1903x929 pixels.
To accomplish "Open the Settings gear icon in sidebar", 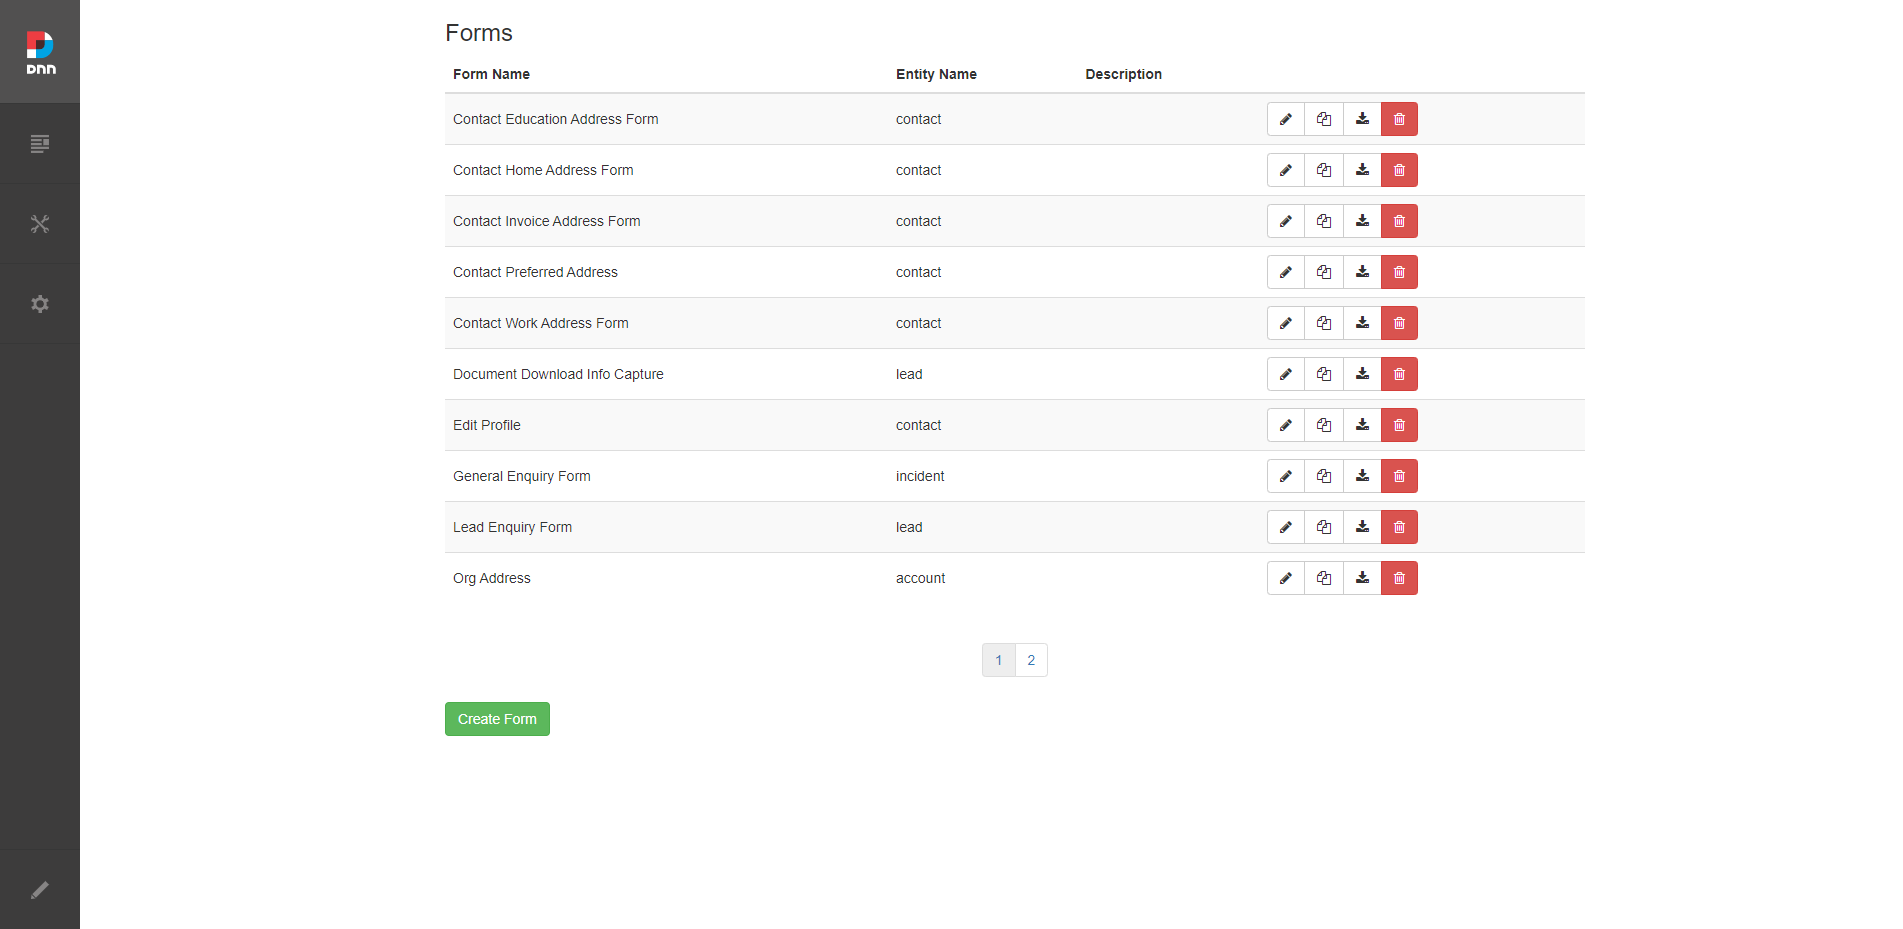I will 40,304.
